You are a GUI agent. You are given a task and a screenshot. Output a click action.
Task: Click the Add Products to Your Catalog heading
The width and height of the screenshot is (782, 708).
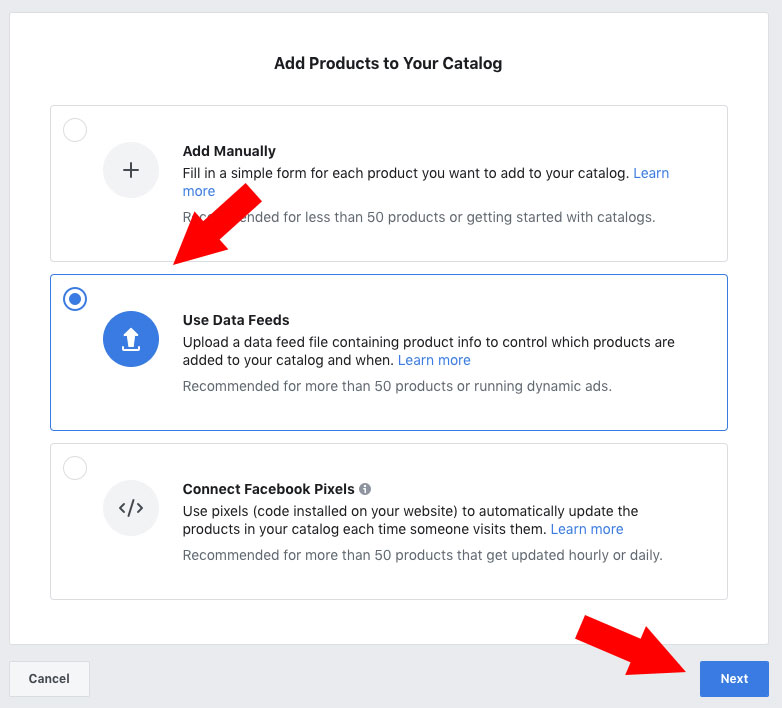(388, 63)
